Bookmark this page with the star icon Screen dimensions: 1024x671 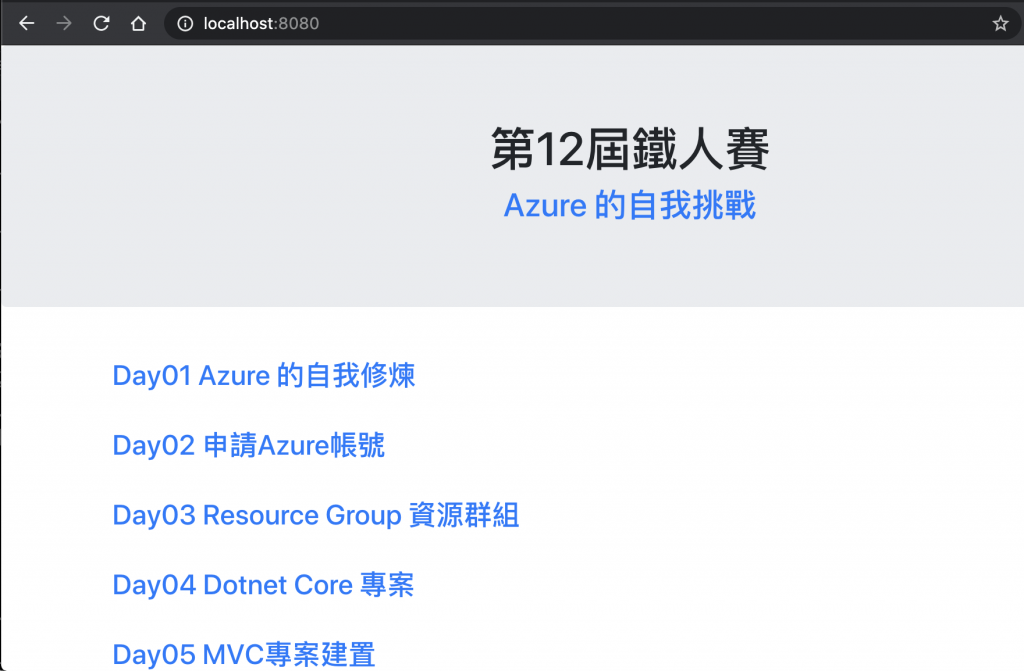pos(1000,24)
